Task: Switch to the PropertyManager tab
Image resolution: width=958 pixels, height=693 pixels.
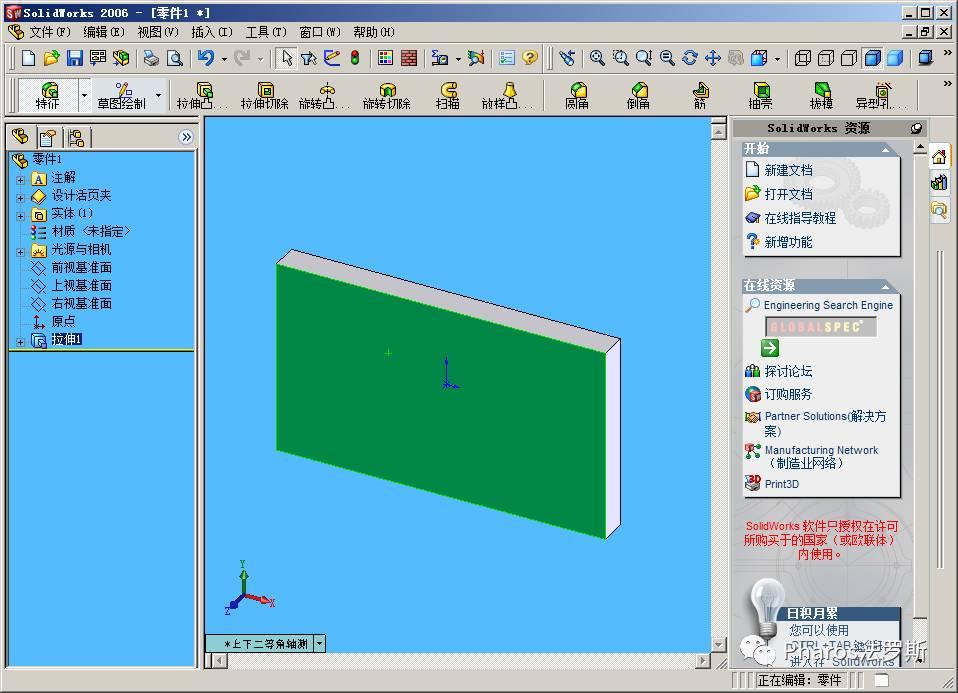Action: click(x=48, y=137)
